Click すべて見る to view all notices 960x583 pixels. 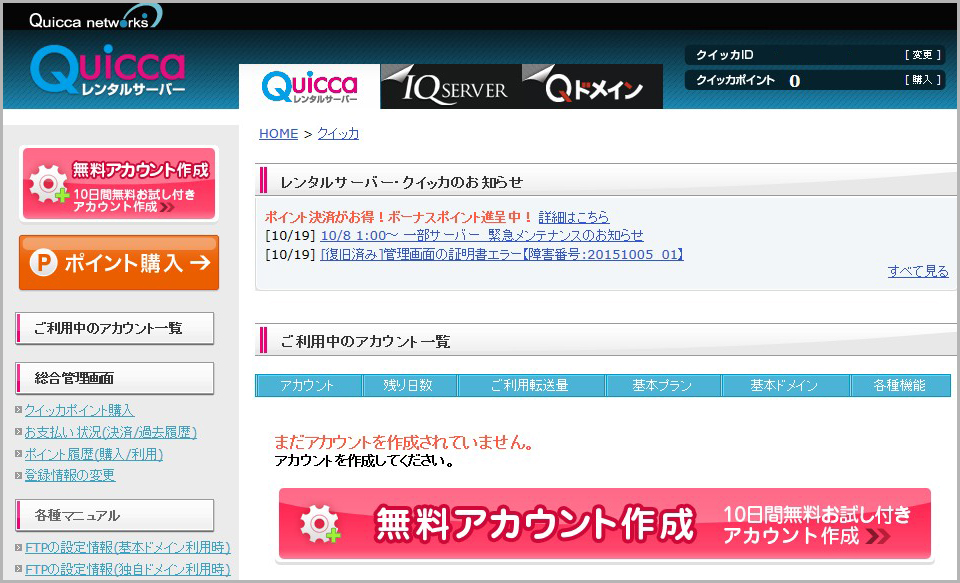917,271
